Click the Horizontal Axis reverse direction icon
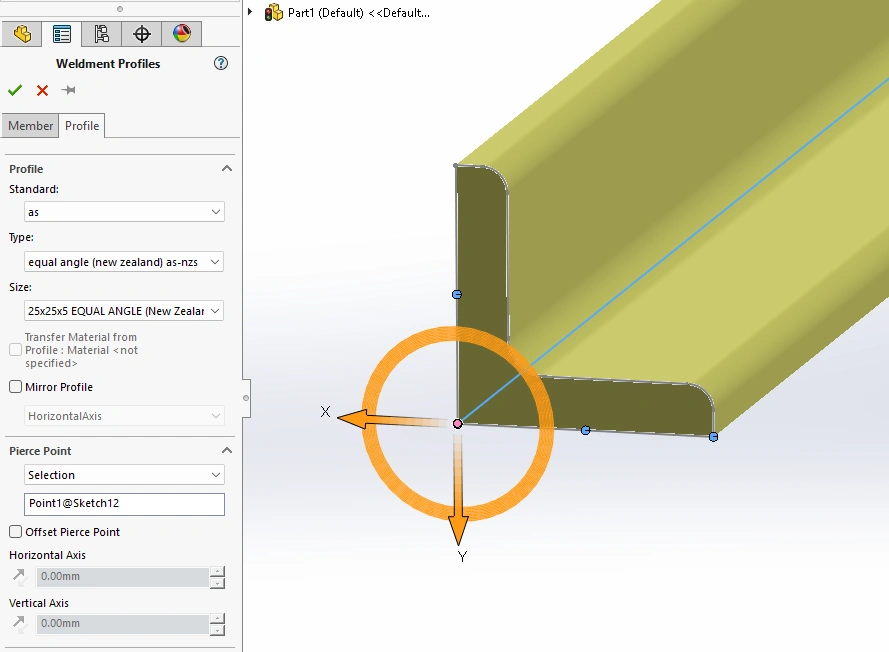This screenshot has width=889, height=652. click(x=19, y=577)
